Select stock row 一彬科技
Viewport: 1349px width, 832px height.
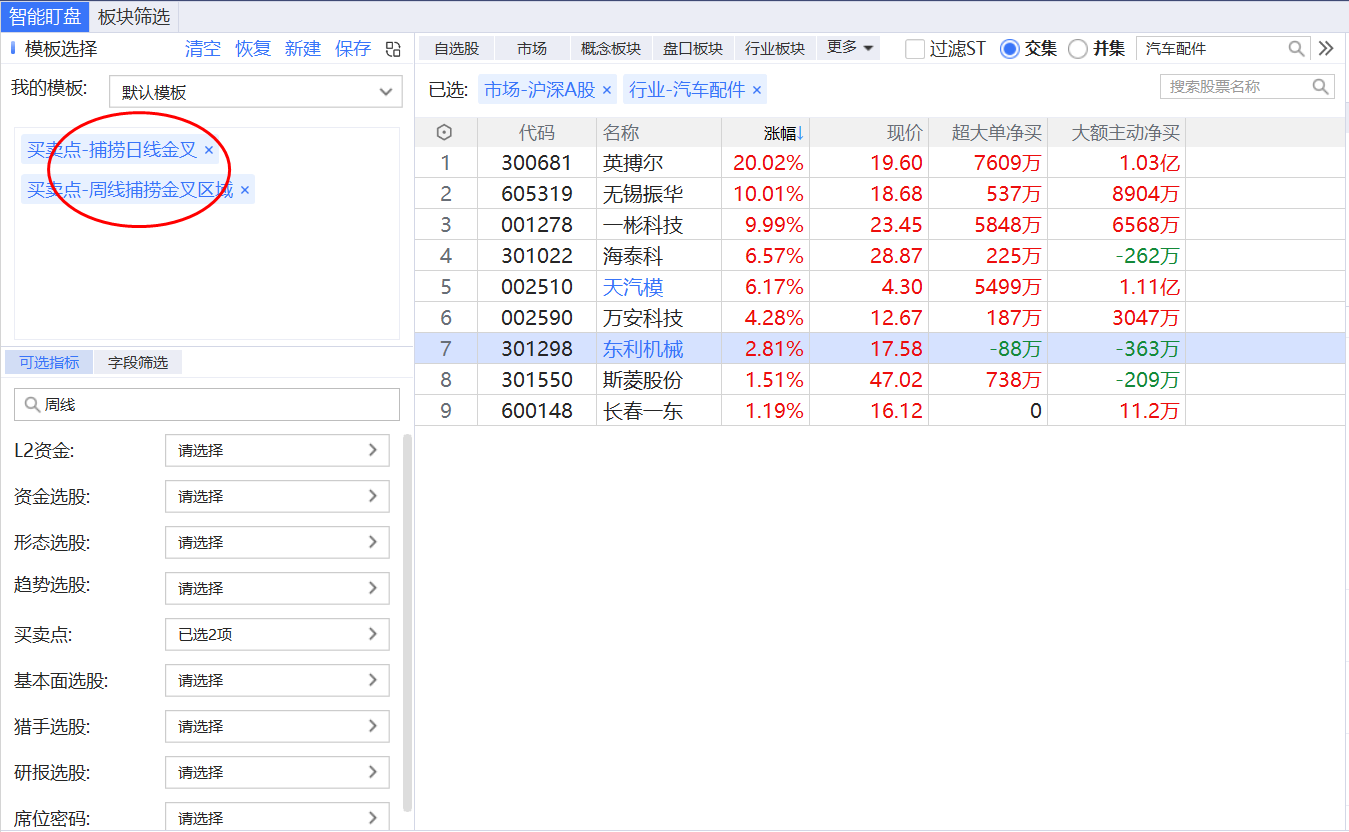[x=880, y=225]
